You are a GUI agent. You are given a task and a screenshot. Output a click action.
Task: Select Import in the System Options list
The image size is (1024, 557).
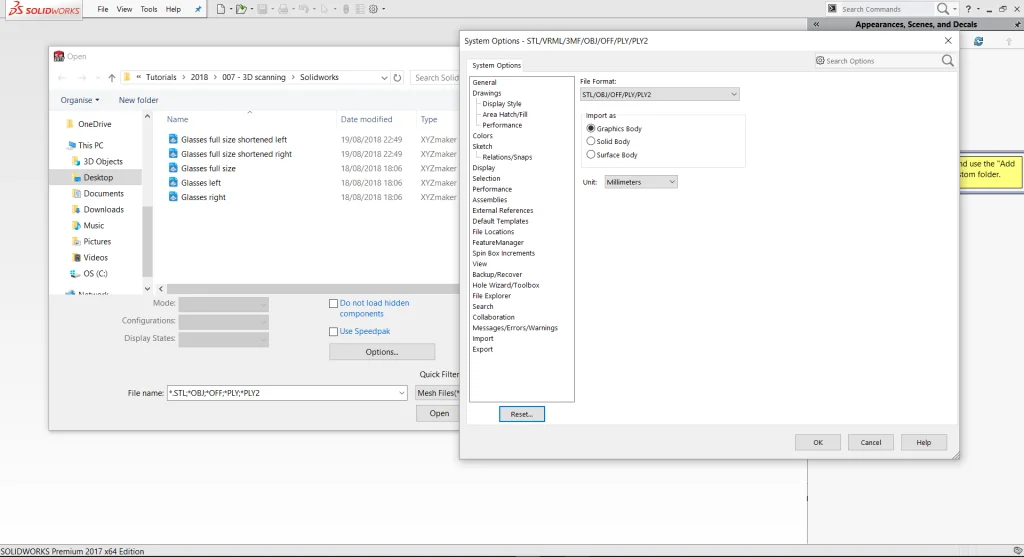click(483, 339)
